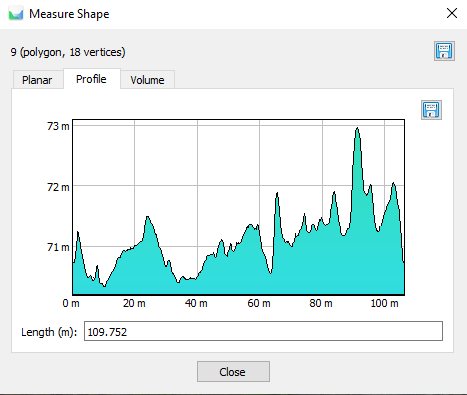The image size is (467, 395).
Task: Click the 100 m distance label
Action: point(385,303)
